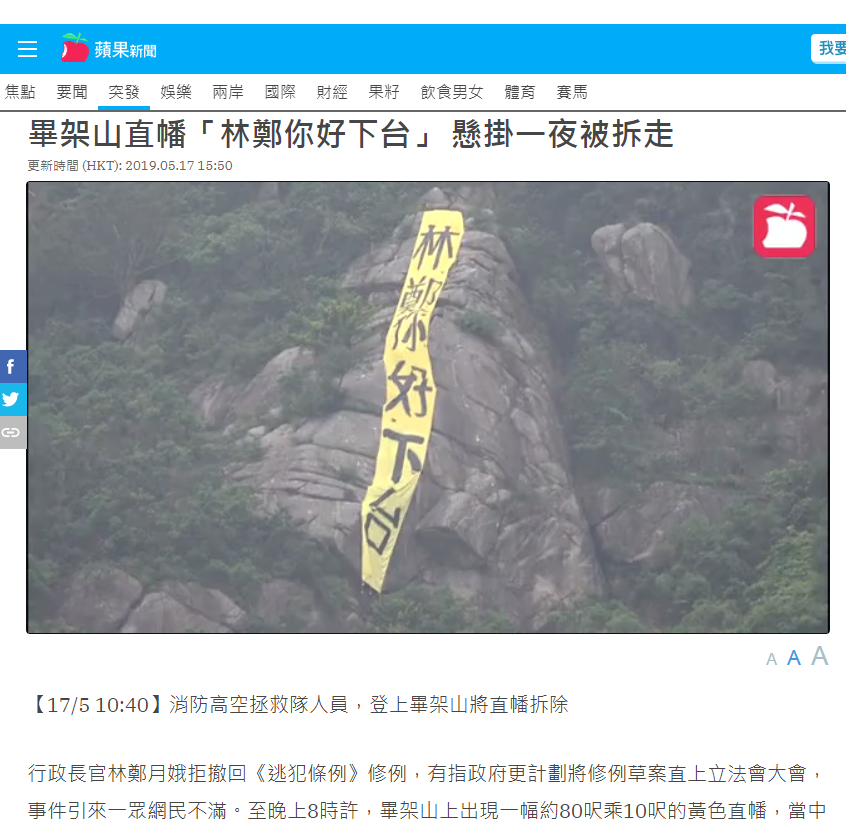The height and width of the screenshot is (828, 846).
Task: Click the 我要 button at top right
Action: 829,49
